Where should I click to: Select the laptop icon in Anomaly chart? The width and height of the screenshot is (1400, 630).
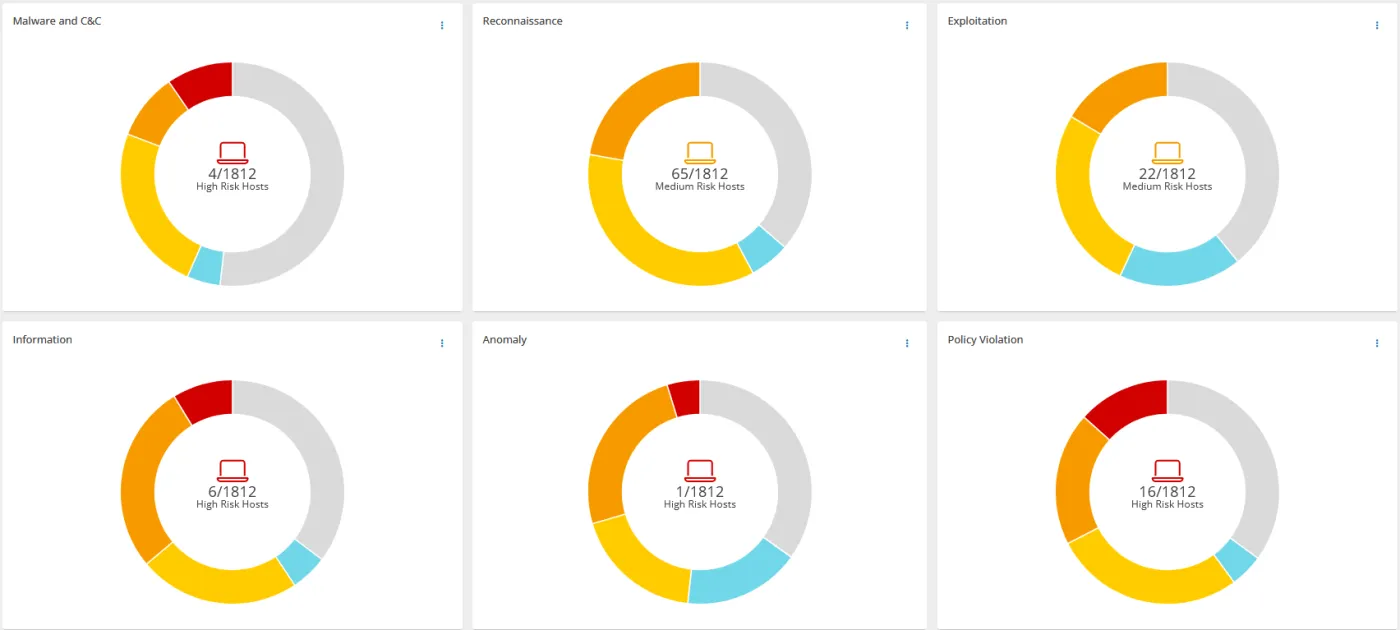point(700,471)
